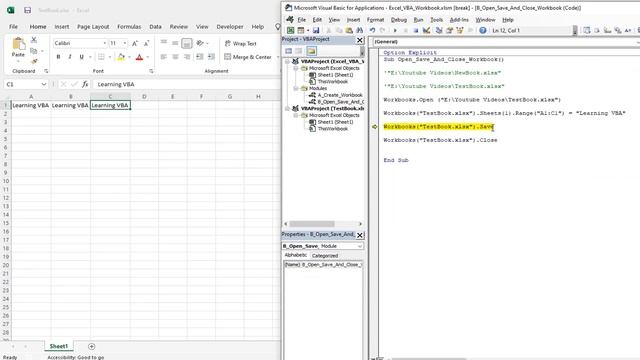Screen dimensions: 640x360
Task: Collapse the VBAProject (TestBook.xlsx) tree node
Action: pyautogui.click(x=287, y=109)
